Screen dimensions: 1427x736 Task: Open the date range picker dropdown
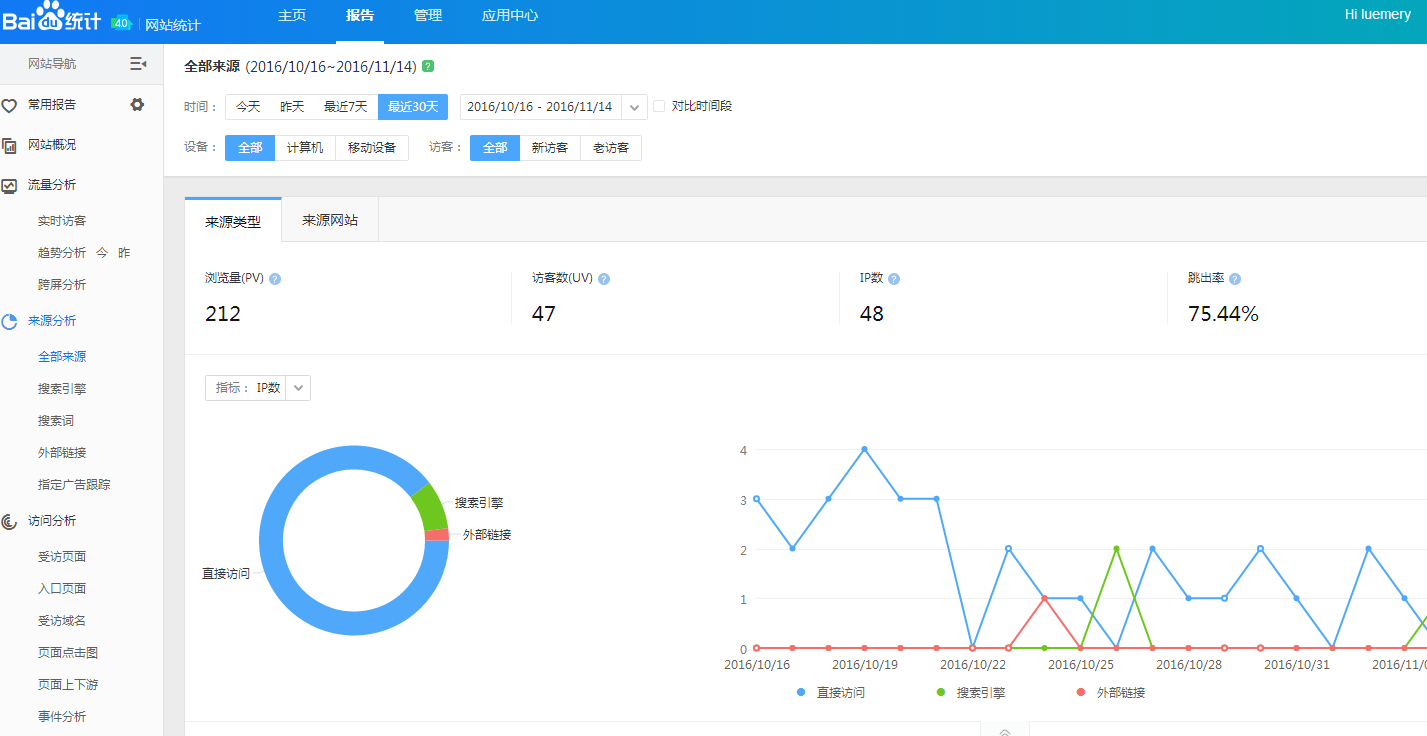pyautogui.click(x=633, y=105)
